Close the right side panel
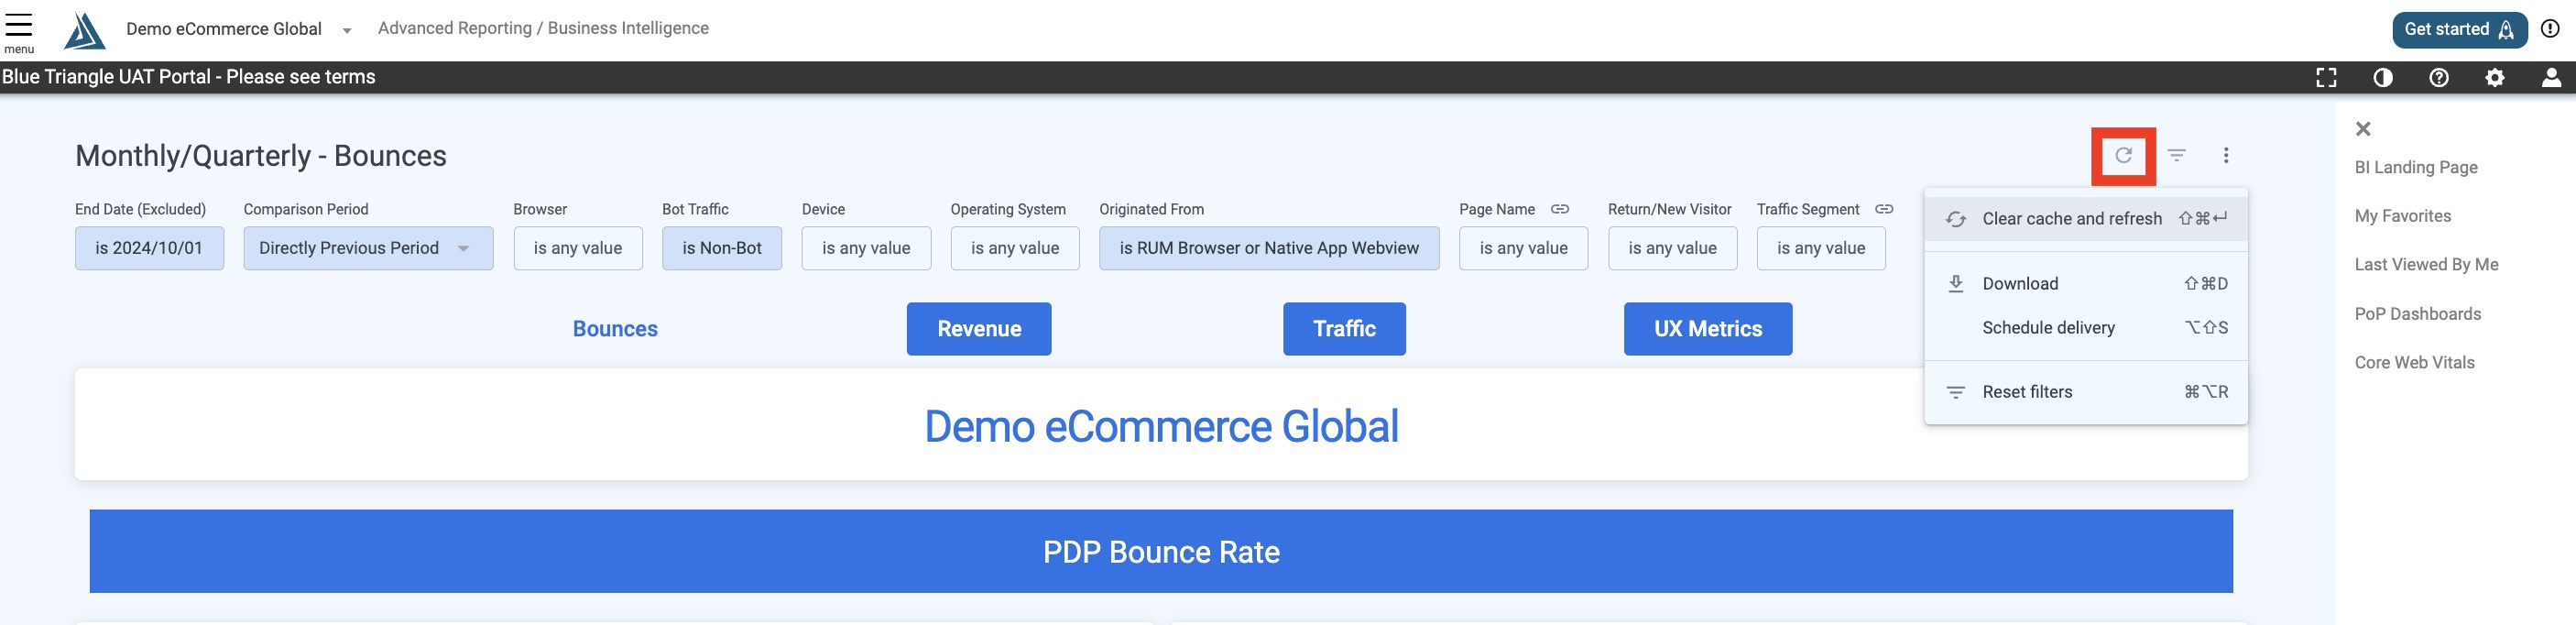 (x=2363, y=129)
